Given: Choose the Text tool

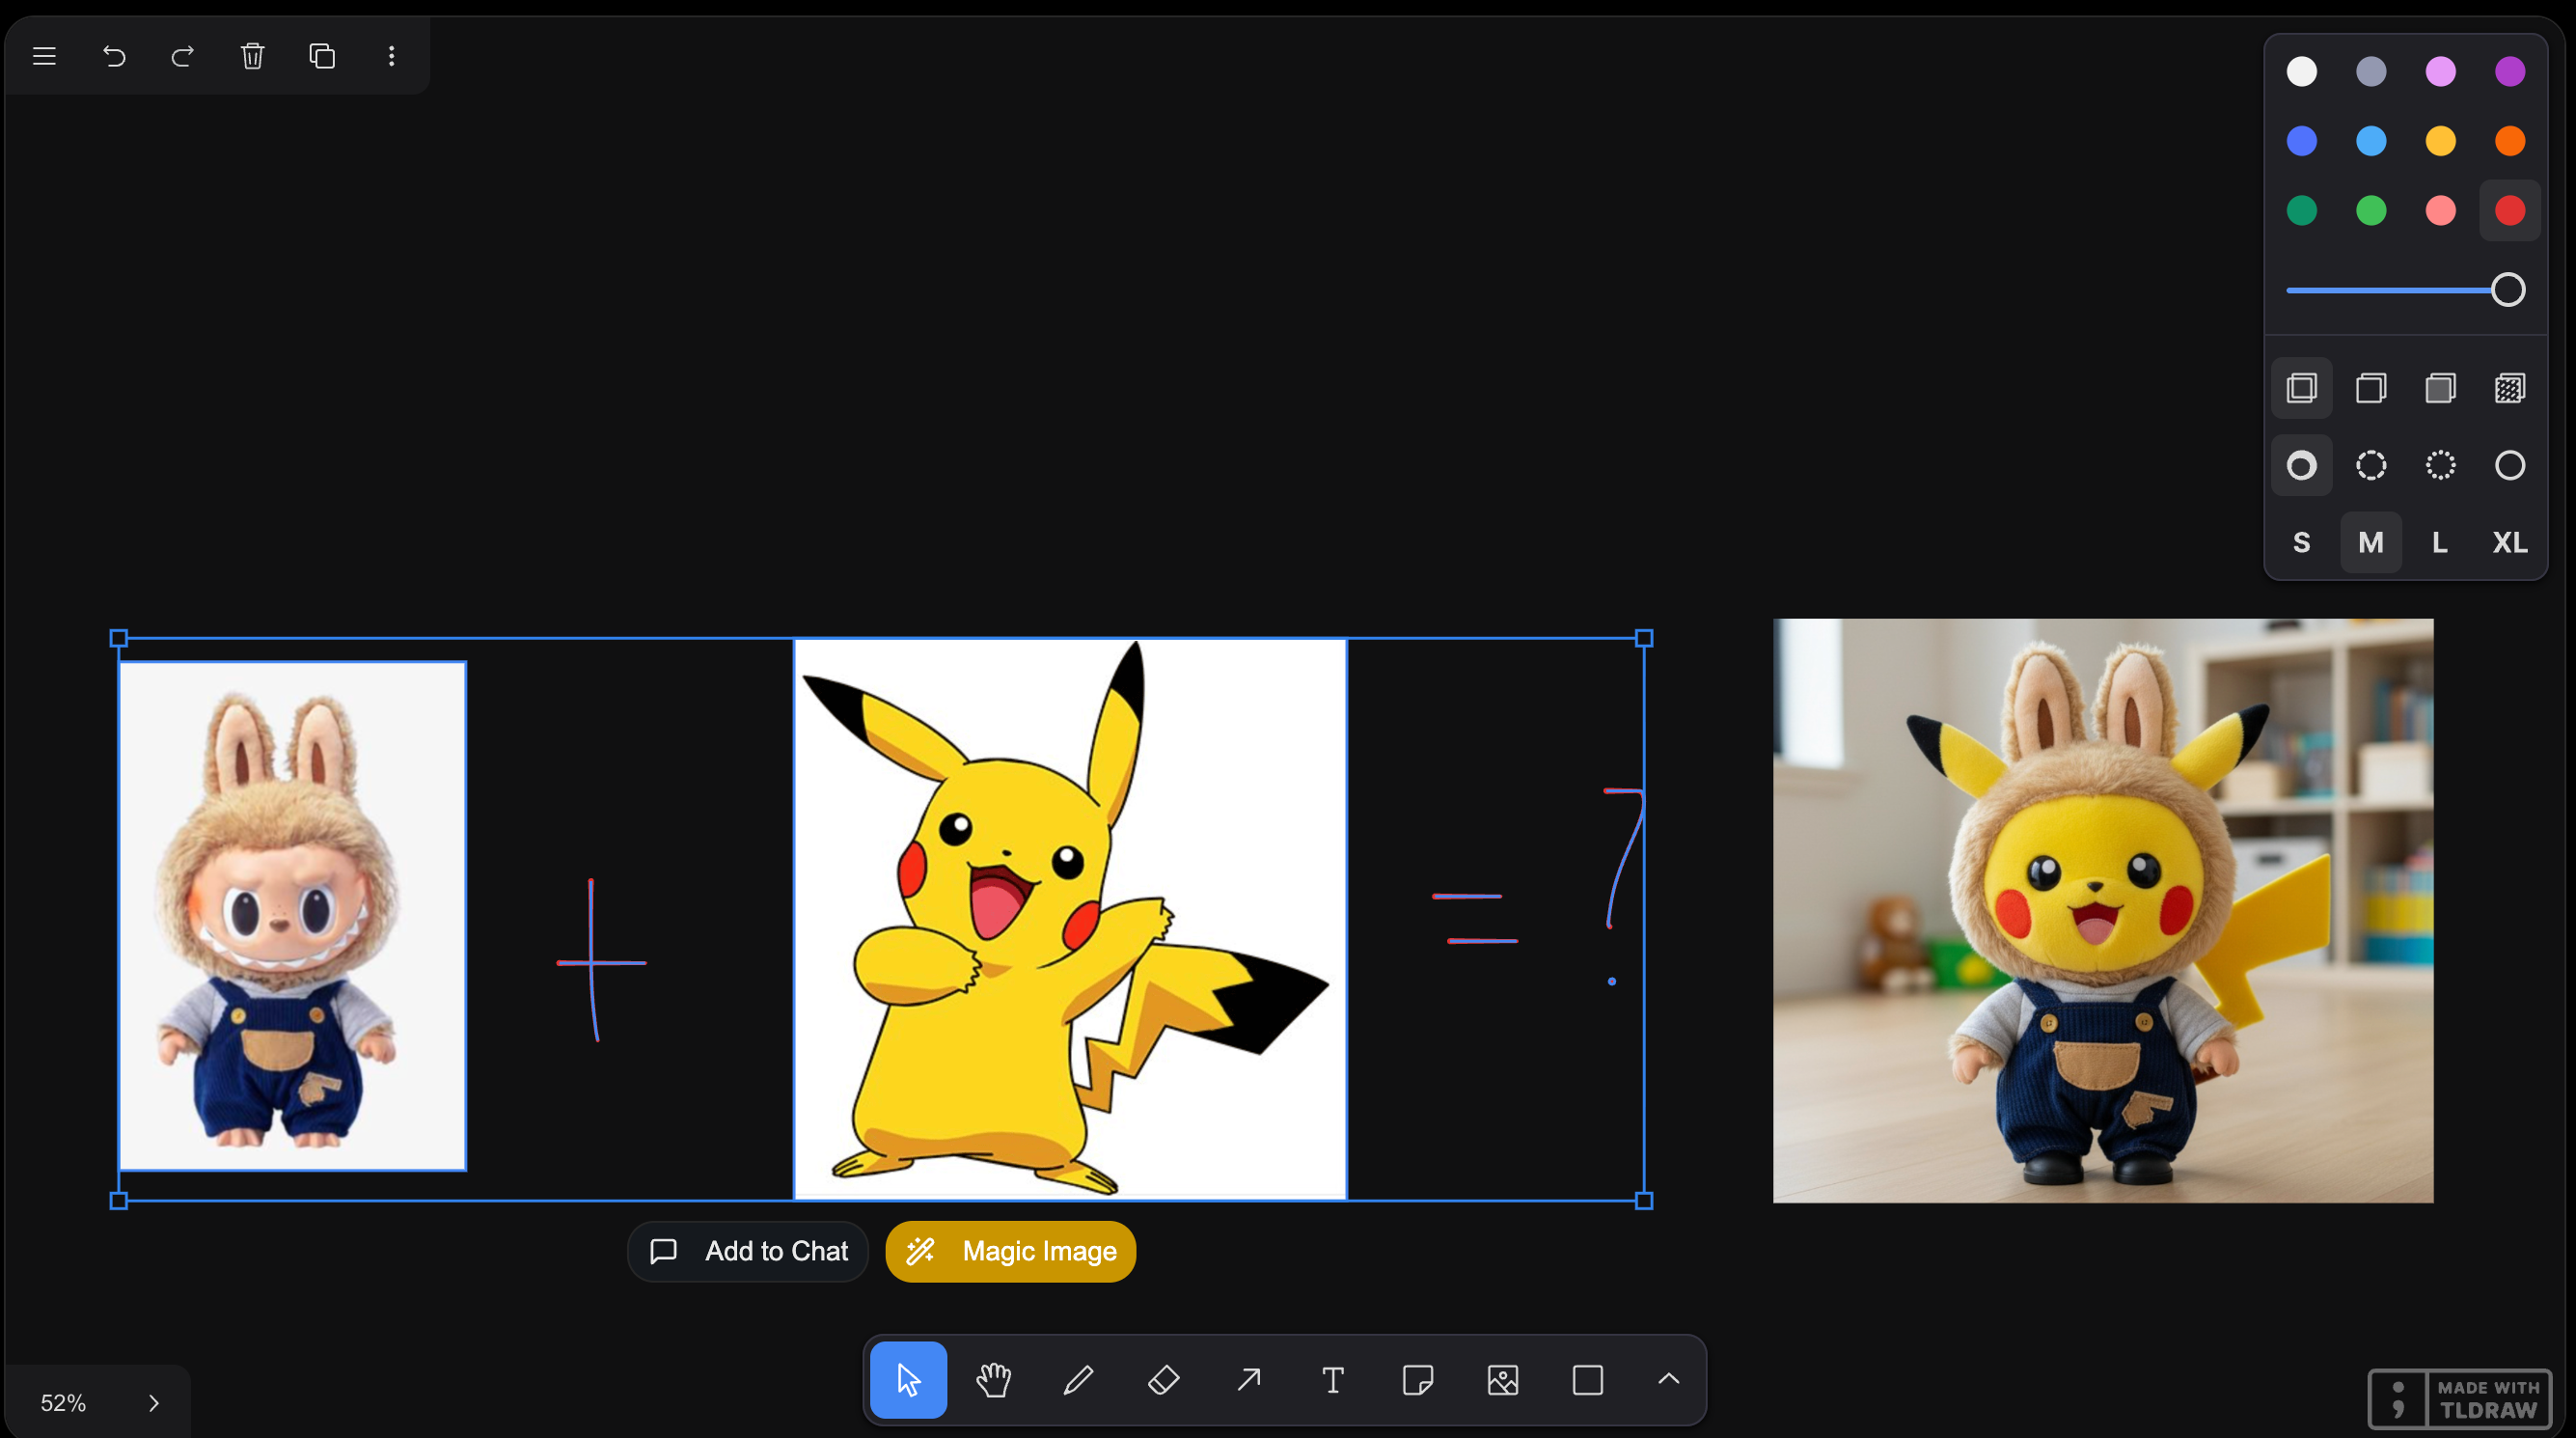Looking at the screenshot, I should [1333, 1380].
